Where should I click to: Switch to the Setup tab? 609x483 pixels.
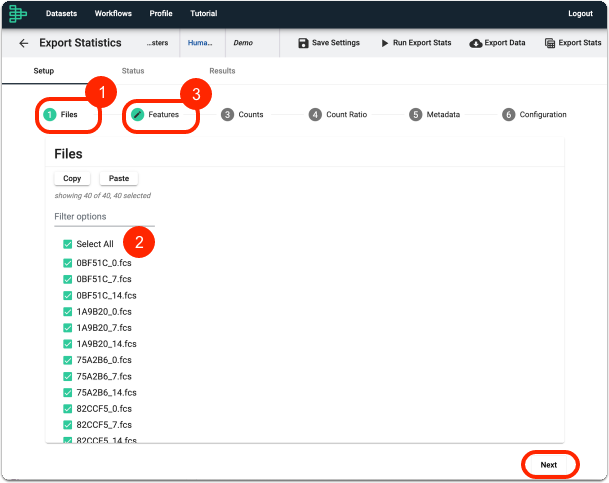tap(44, 71)
